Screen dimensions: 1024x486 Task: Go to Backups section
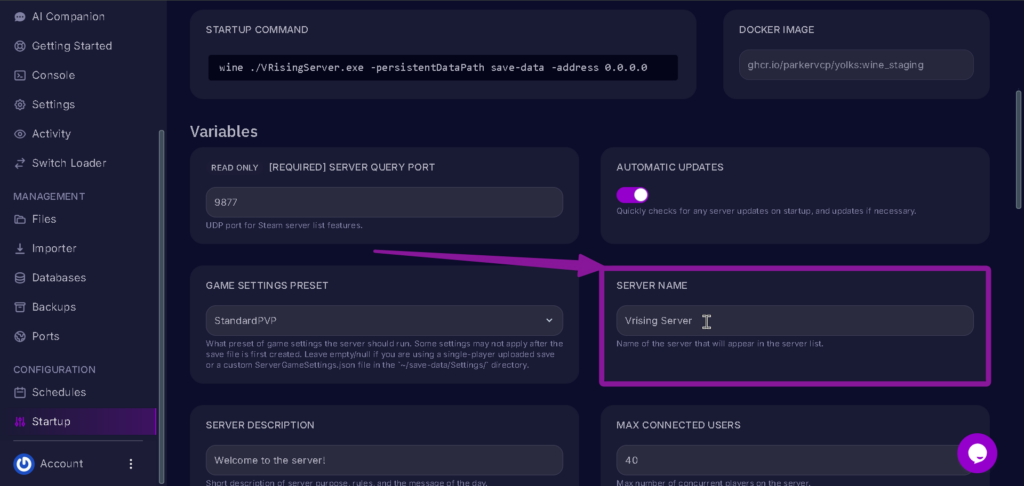[x=54, y=307]
